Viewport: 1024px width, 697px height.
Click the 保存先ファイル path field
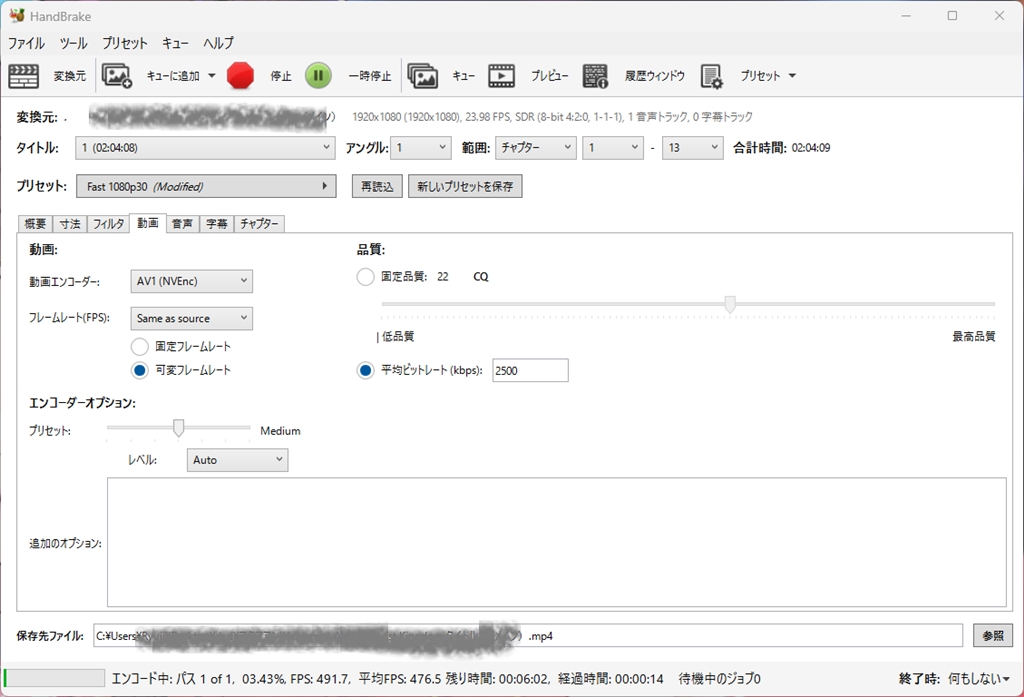tap(528, 636)
